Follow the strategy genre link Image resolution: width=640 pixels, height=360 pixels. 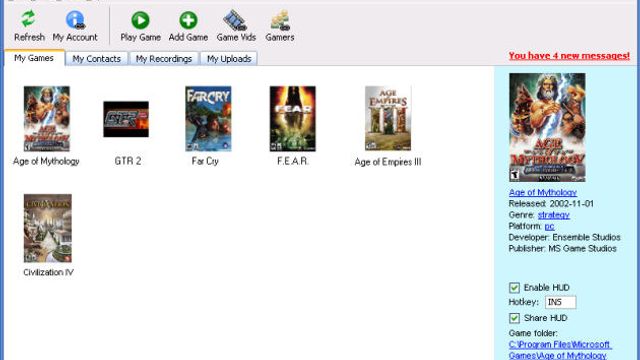click(x=553, y=215)
